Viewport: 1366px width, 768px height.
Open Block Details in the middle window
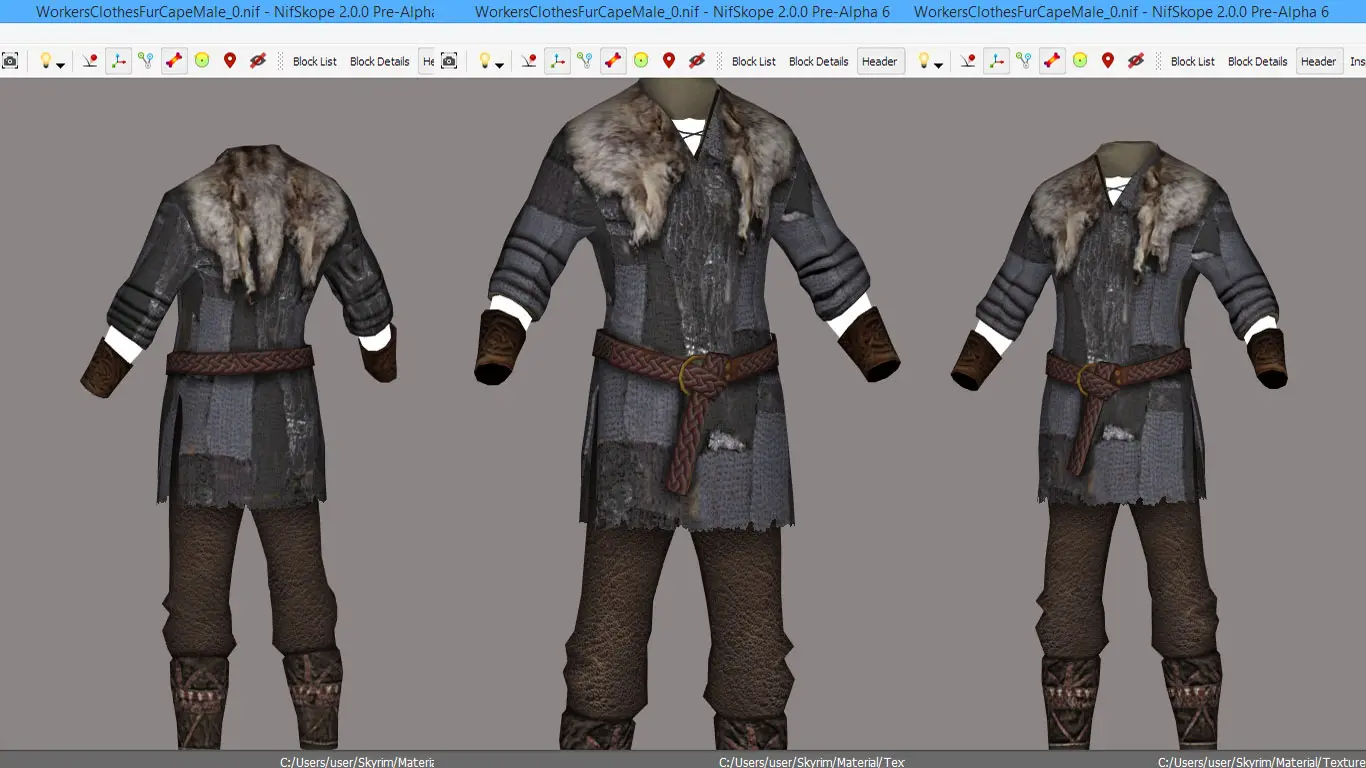point(818,61)
